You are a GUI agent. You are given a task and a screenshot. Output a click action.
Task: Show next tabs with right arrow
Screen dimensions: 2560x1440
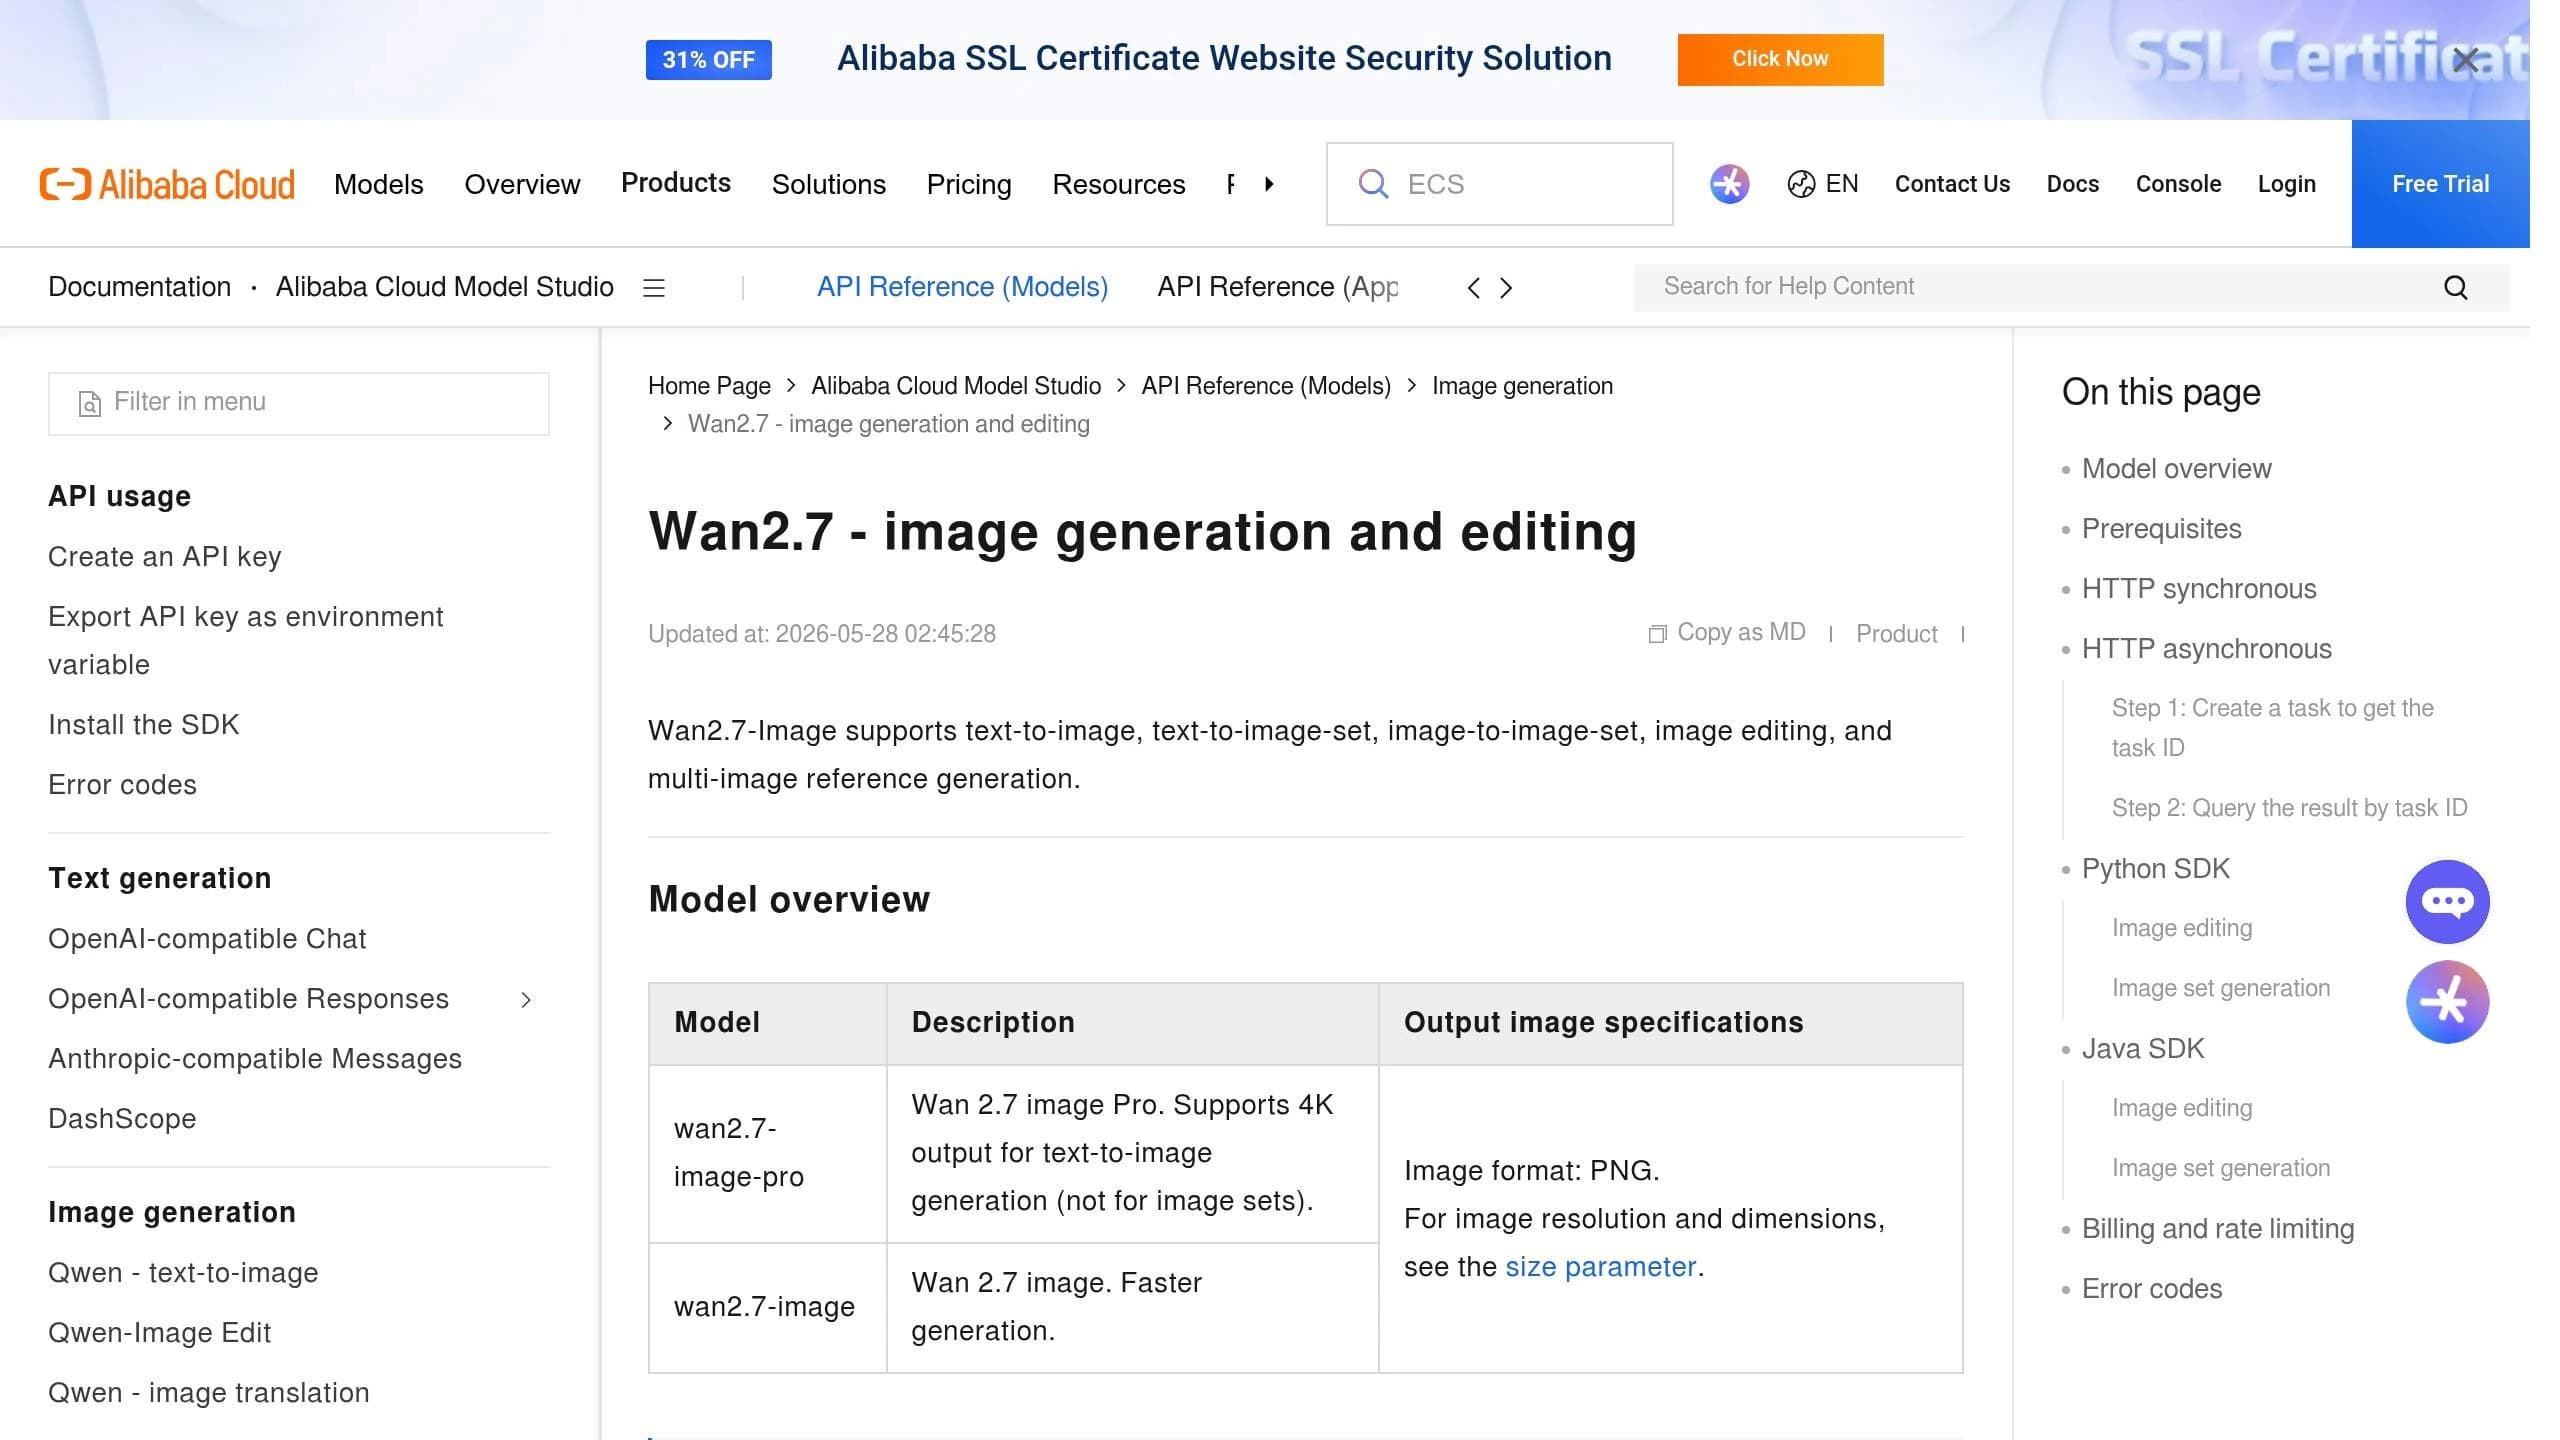1506,288
